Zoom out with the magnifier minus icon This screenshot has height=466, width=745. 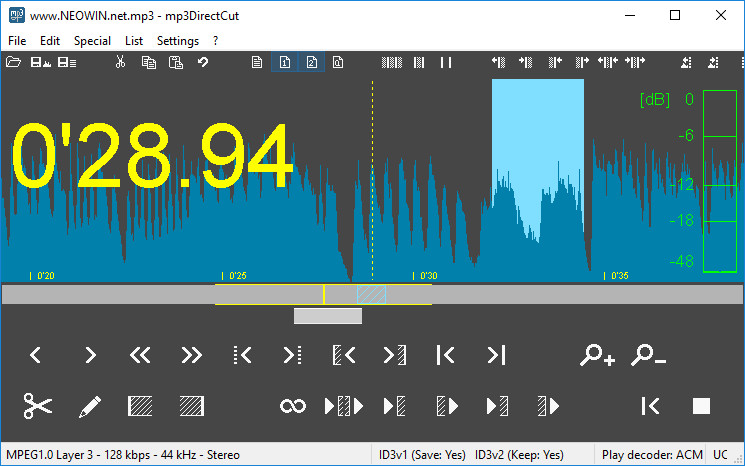click(648, 355)
